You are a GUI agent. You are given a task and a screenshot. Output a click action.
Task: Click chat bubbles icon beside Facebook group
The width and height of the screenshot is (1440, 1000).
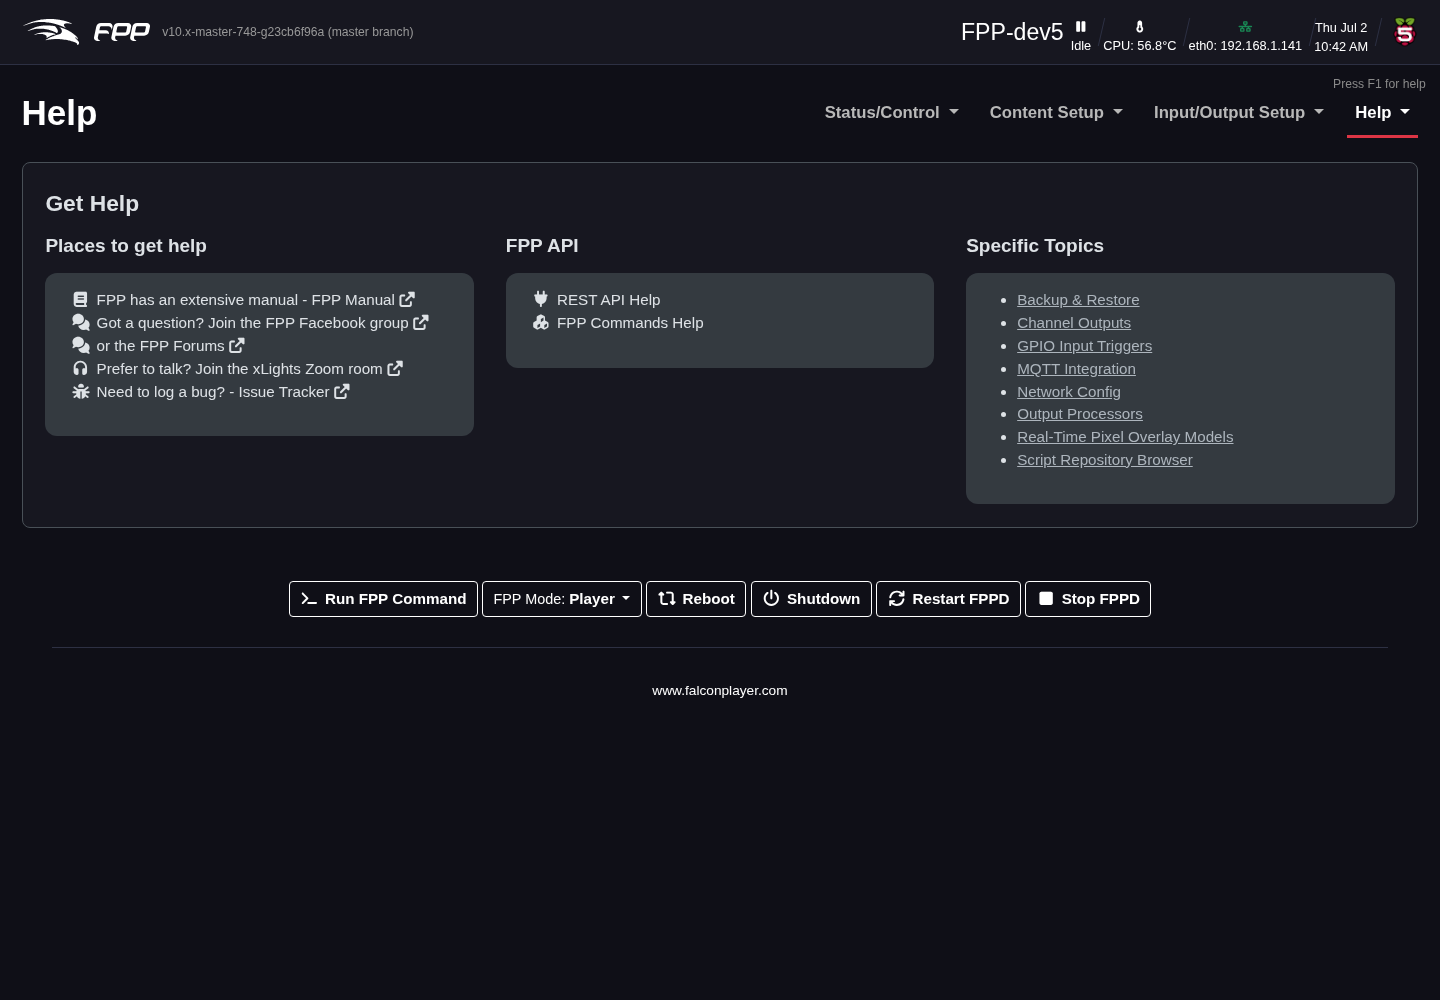[x=81, y=323]
